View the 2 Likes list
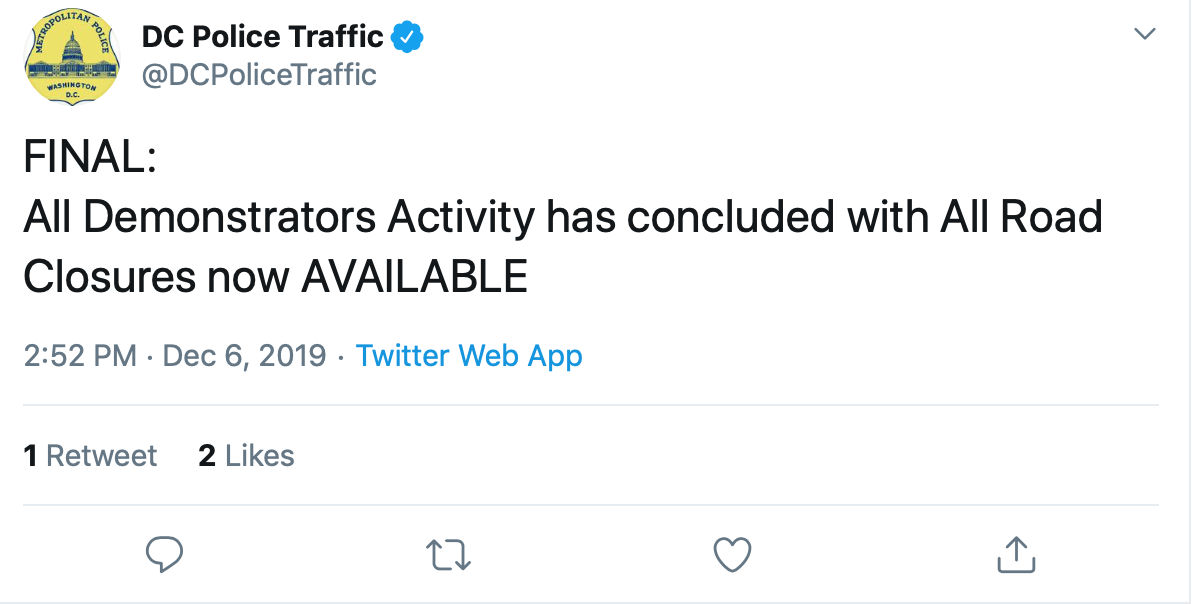This screenshot has height=604, width=1194. [246, 455]
